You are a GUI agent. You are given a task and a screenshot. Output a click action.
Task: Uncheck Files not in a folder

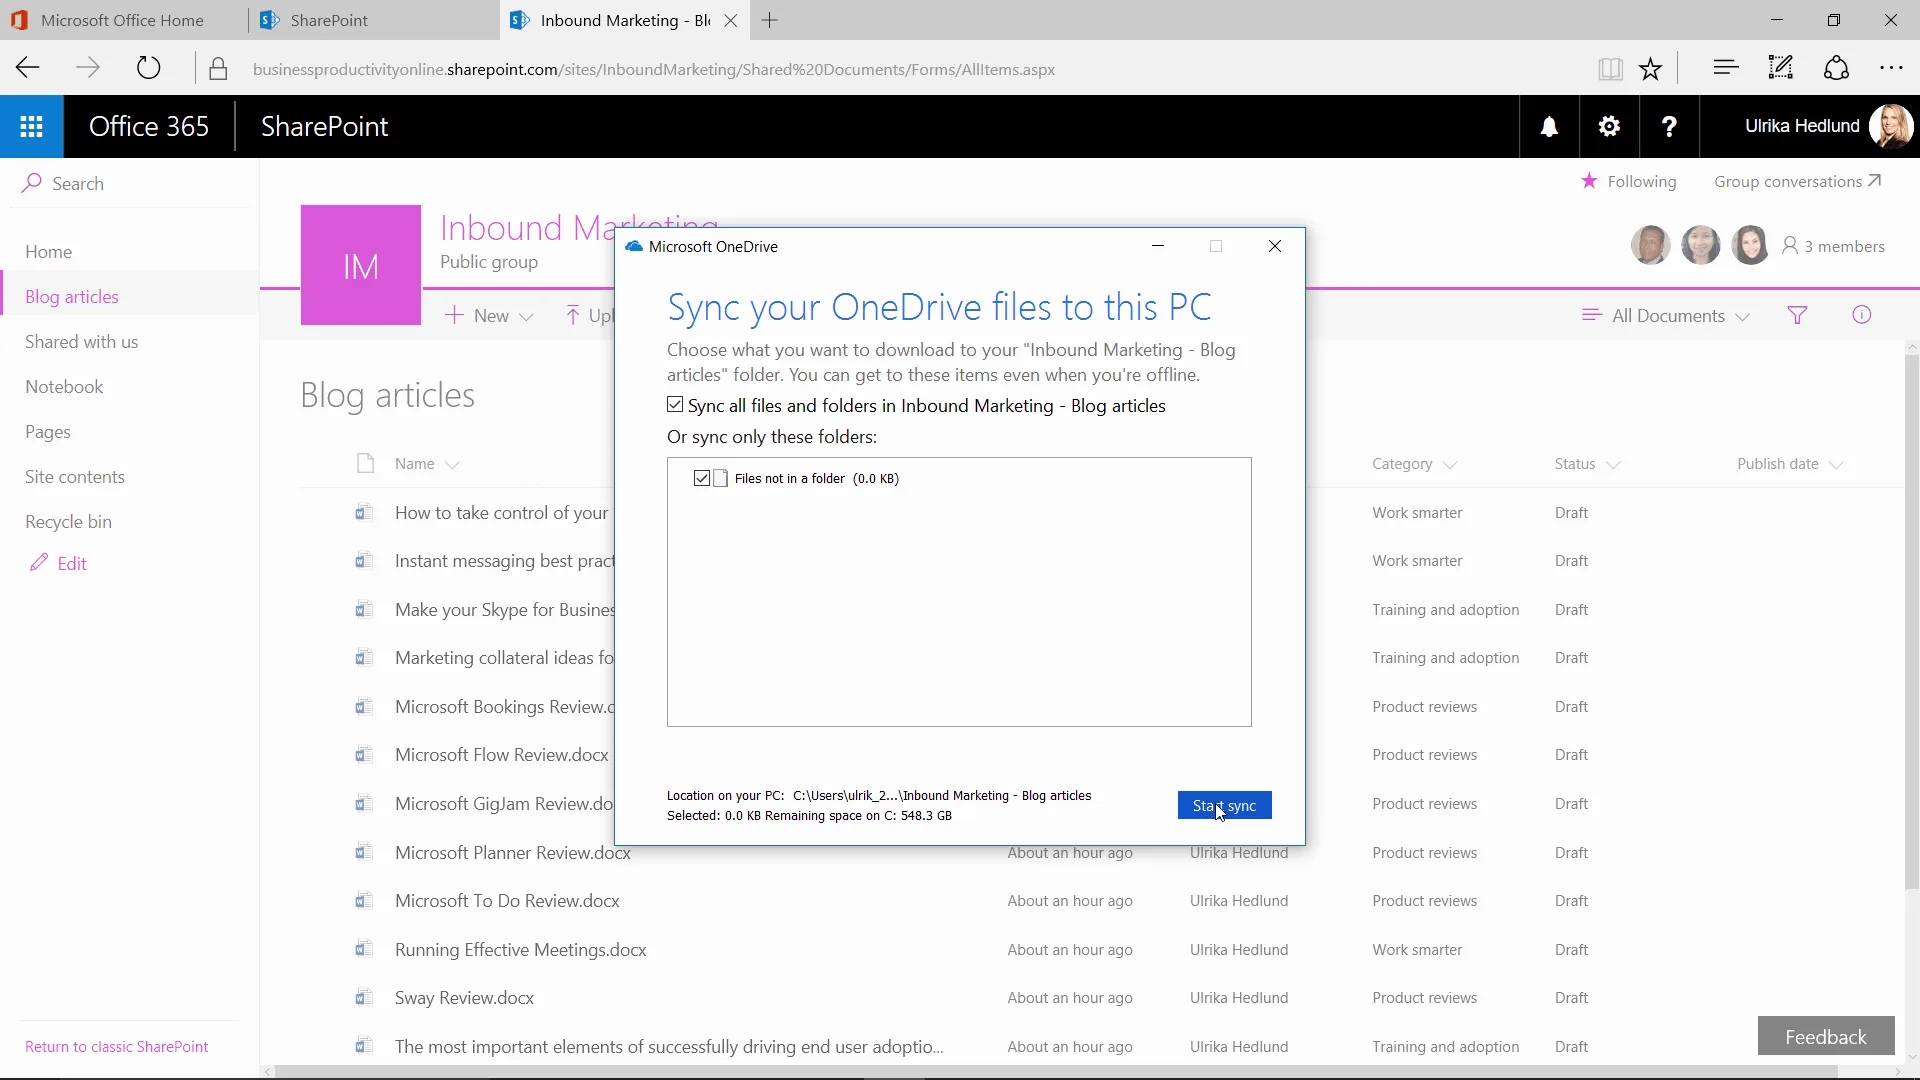(x=702, y=479)
